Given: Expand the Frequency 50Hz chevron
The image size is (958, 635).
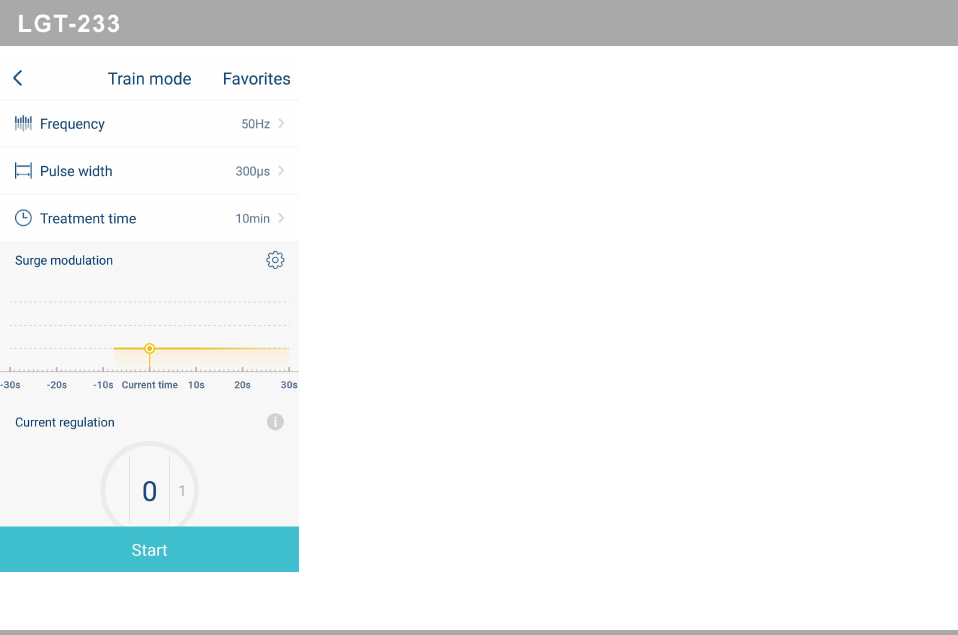Looking at the screenshot, I should point(281,123).
